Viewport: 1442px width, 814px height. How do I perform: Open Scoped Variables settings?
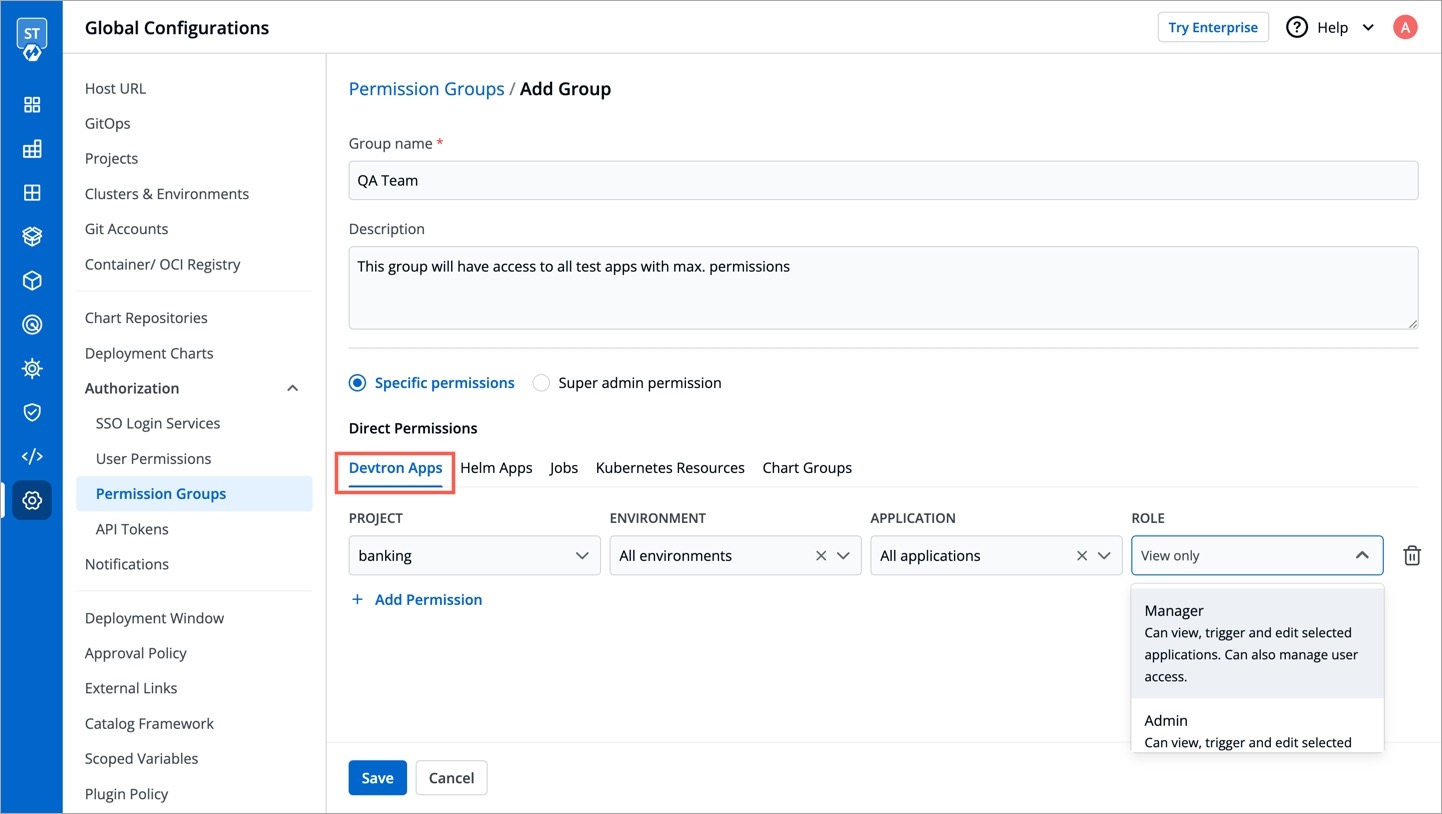(x=141, y=758)
